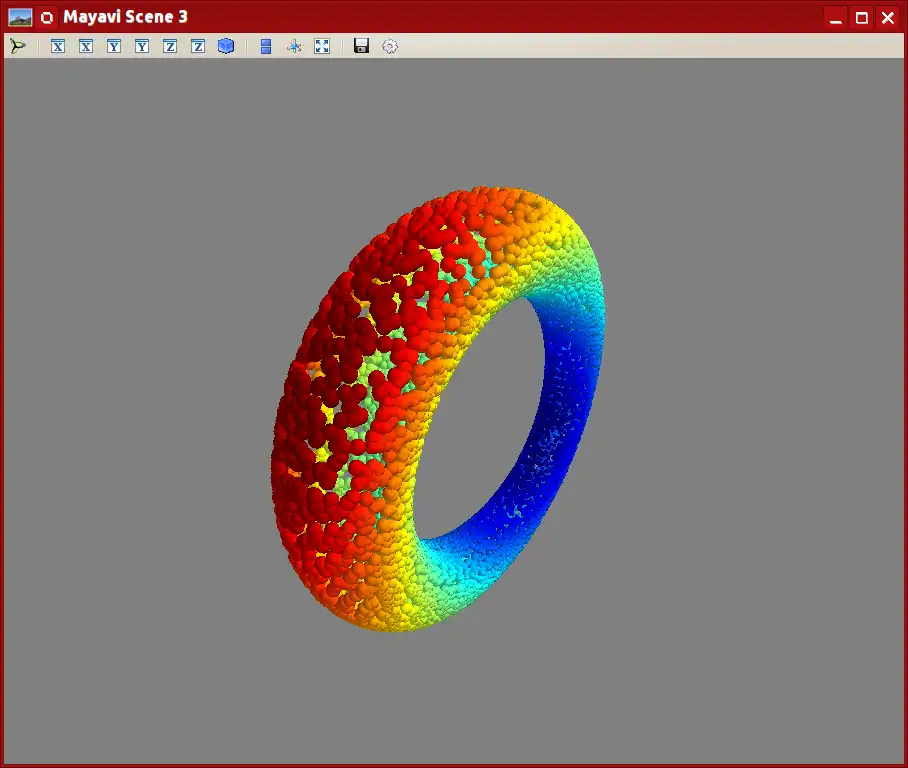
Task: Open the window menu icon in title bar
Action: 47,17
